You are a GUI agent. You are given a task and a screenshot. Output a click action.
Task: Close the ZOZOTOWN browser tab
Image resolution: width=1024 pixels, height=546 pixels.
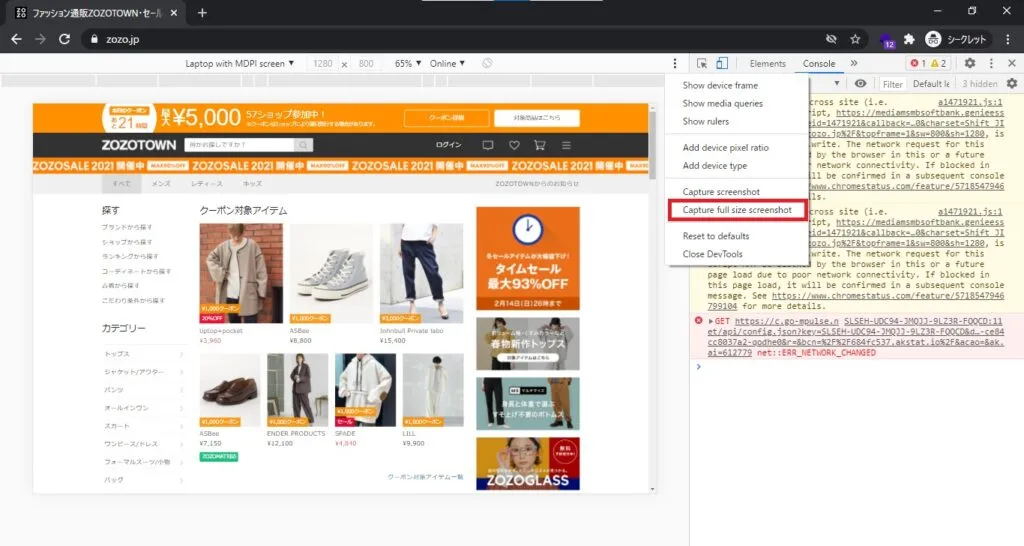(x=174, y=12)
